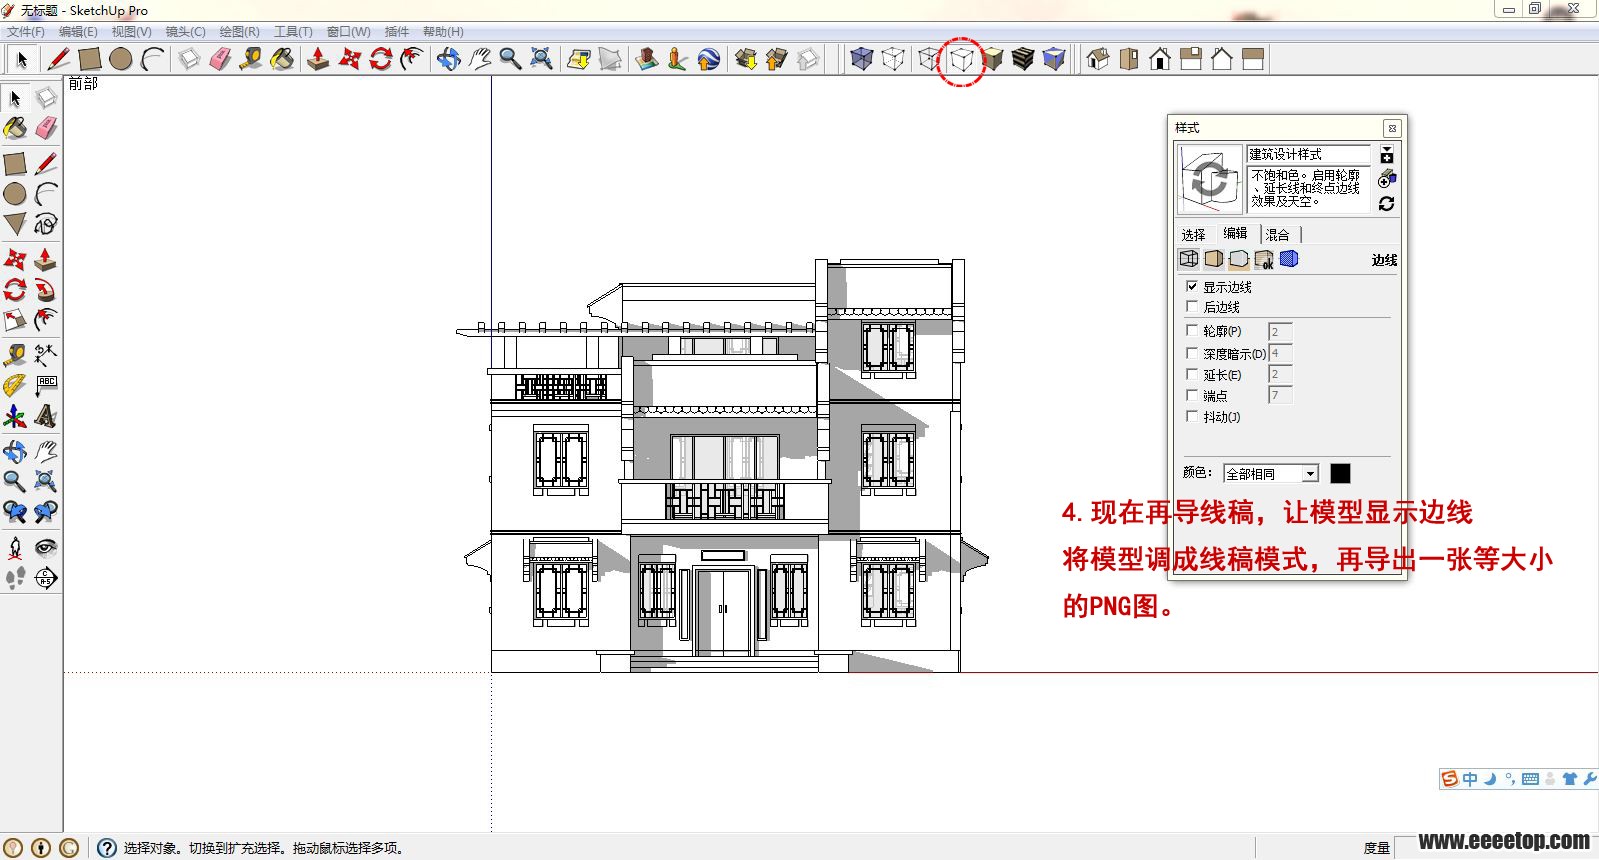The image size is (1599, 860).
Task: Switch to Right view
Action: tap(1191, 59)
